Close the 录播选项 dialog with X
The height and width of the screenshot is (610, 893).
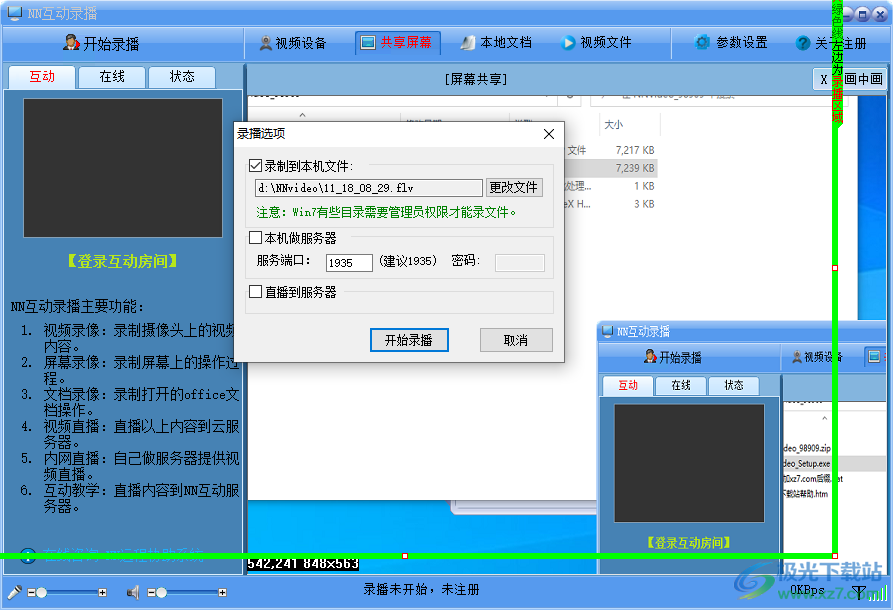[548, 134]
